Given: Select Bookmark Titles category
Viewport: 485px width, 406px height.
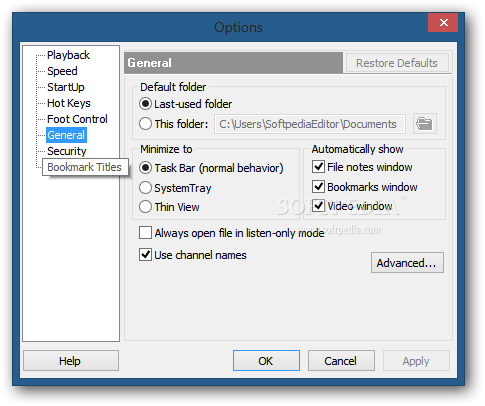Looking at the screenshot, I should [84, 167].
